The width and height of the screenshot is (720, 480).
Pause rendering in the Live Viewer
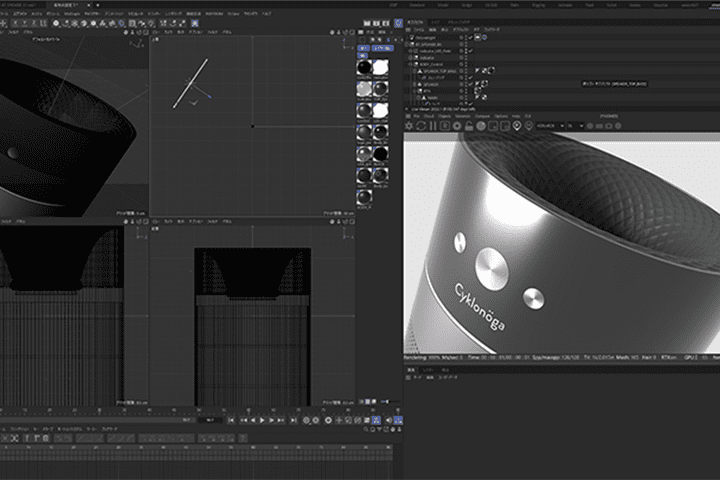click(433, 126)
